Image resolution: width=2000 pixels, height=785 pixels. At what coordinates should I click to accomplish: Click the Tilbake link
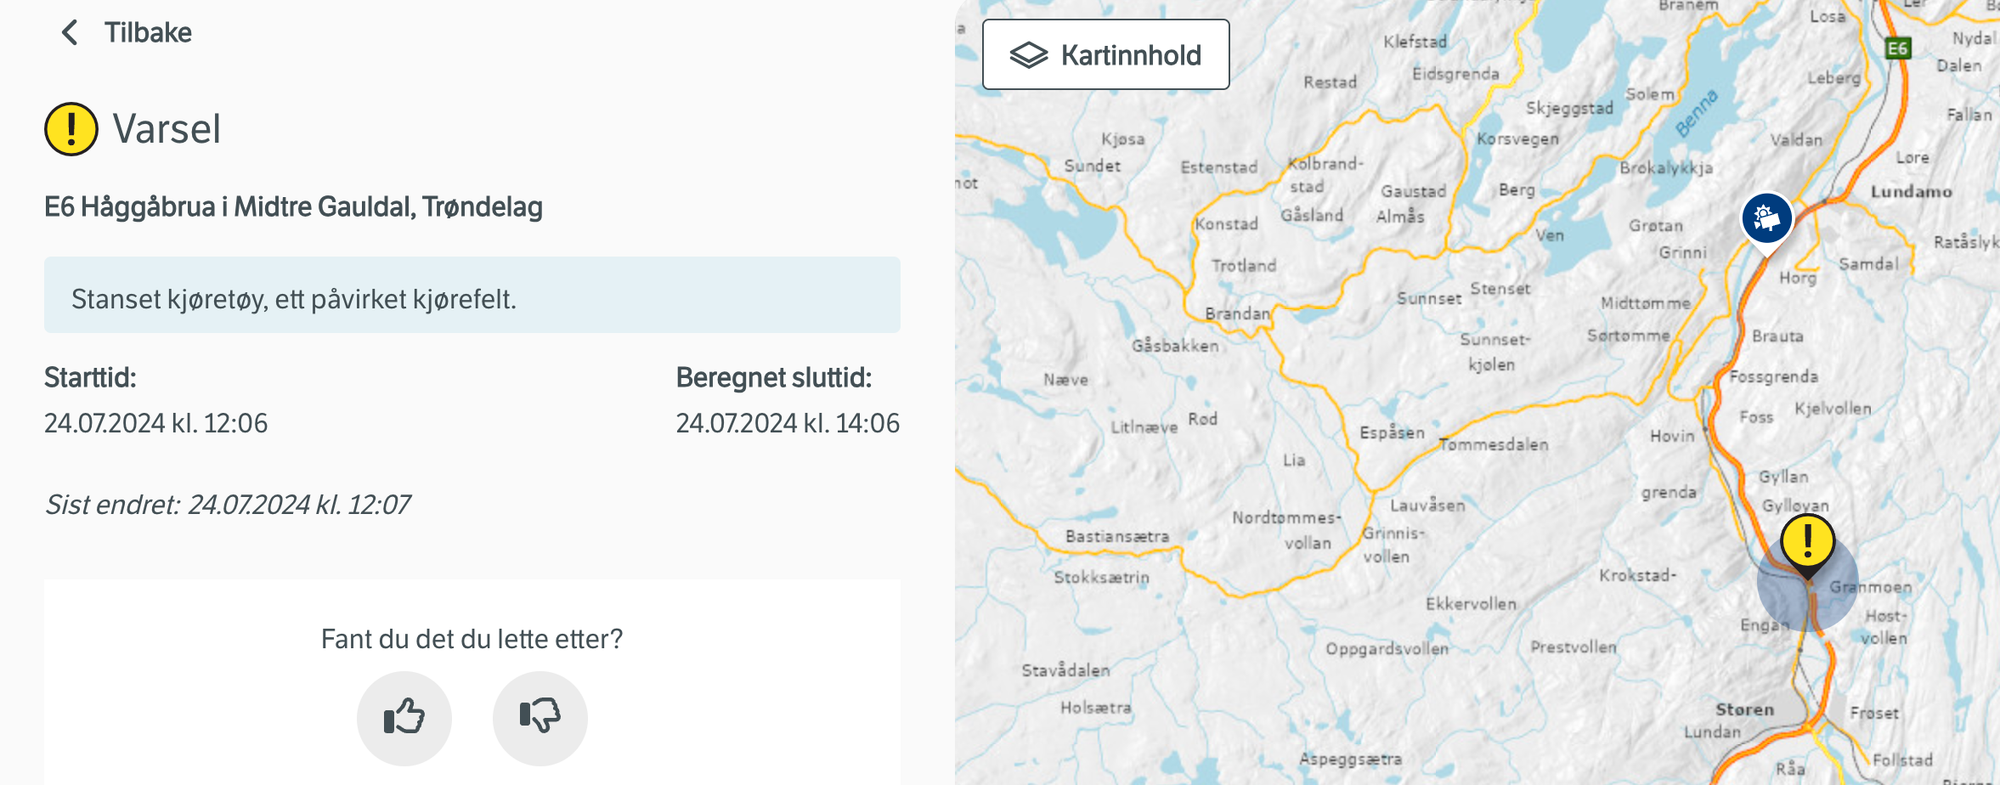(146, 32)
